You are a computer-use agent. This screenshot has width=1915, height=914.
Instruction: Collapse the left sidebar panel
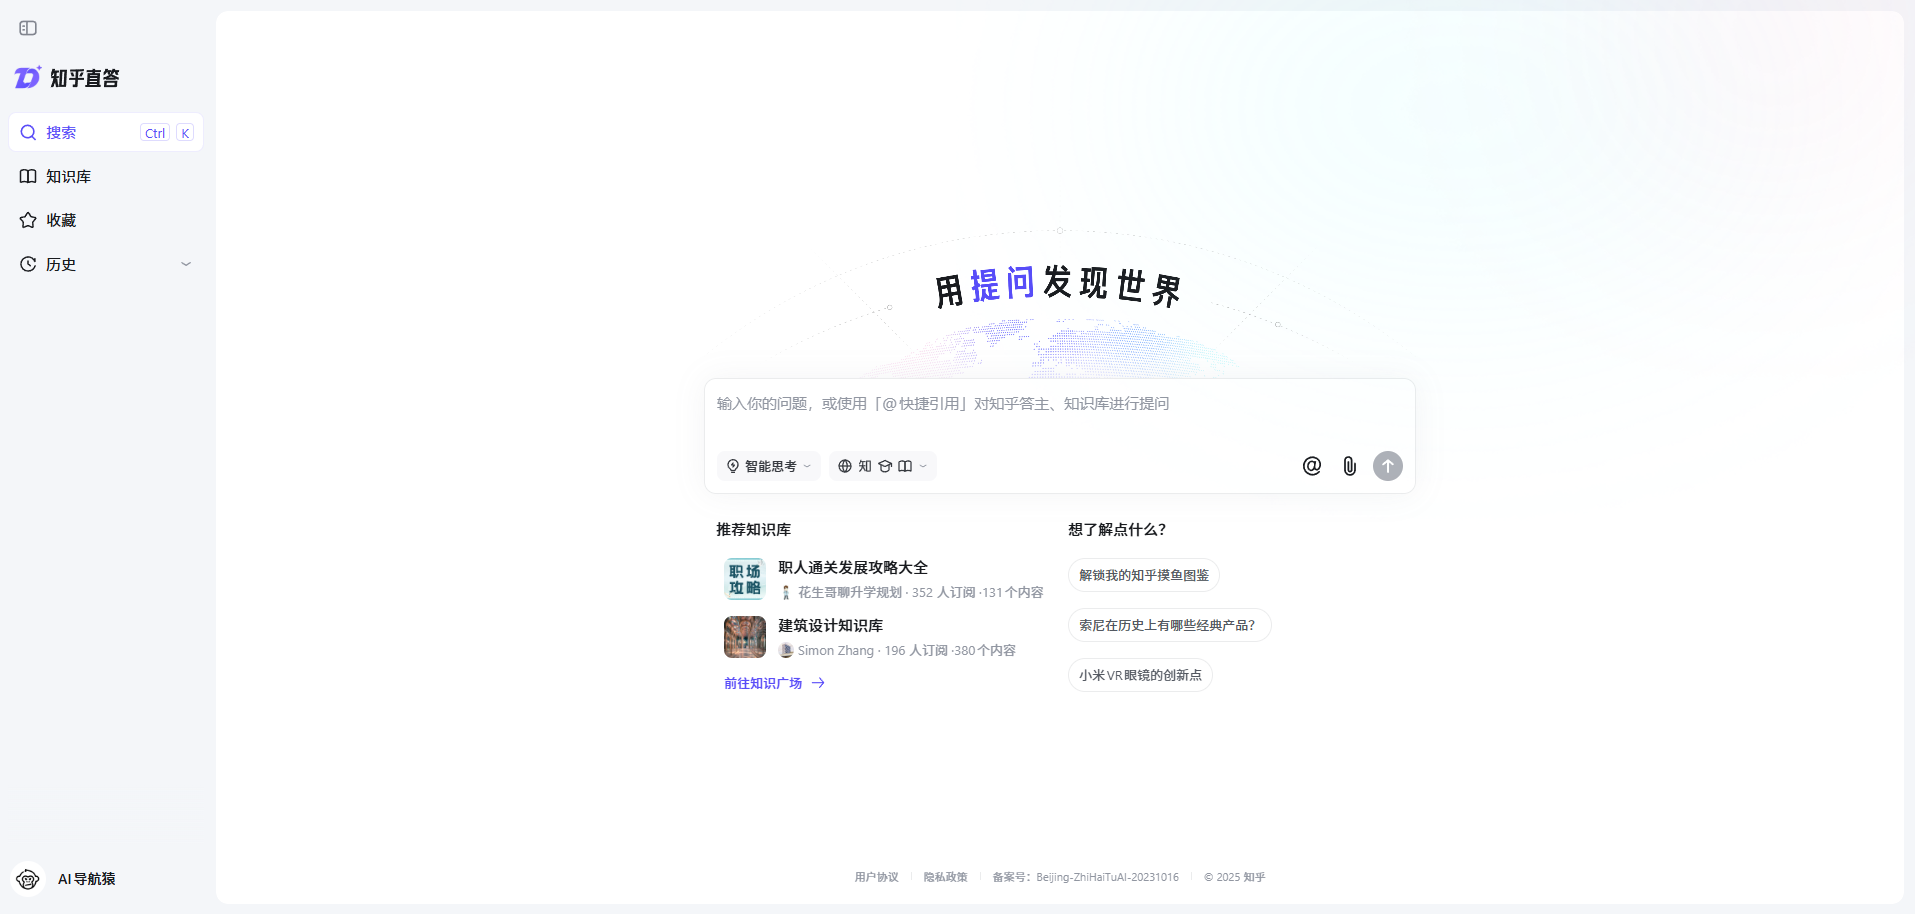(27, 28)
